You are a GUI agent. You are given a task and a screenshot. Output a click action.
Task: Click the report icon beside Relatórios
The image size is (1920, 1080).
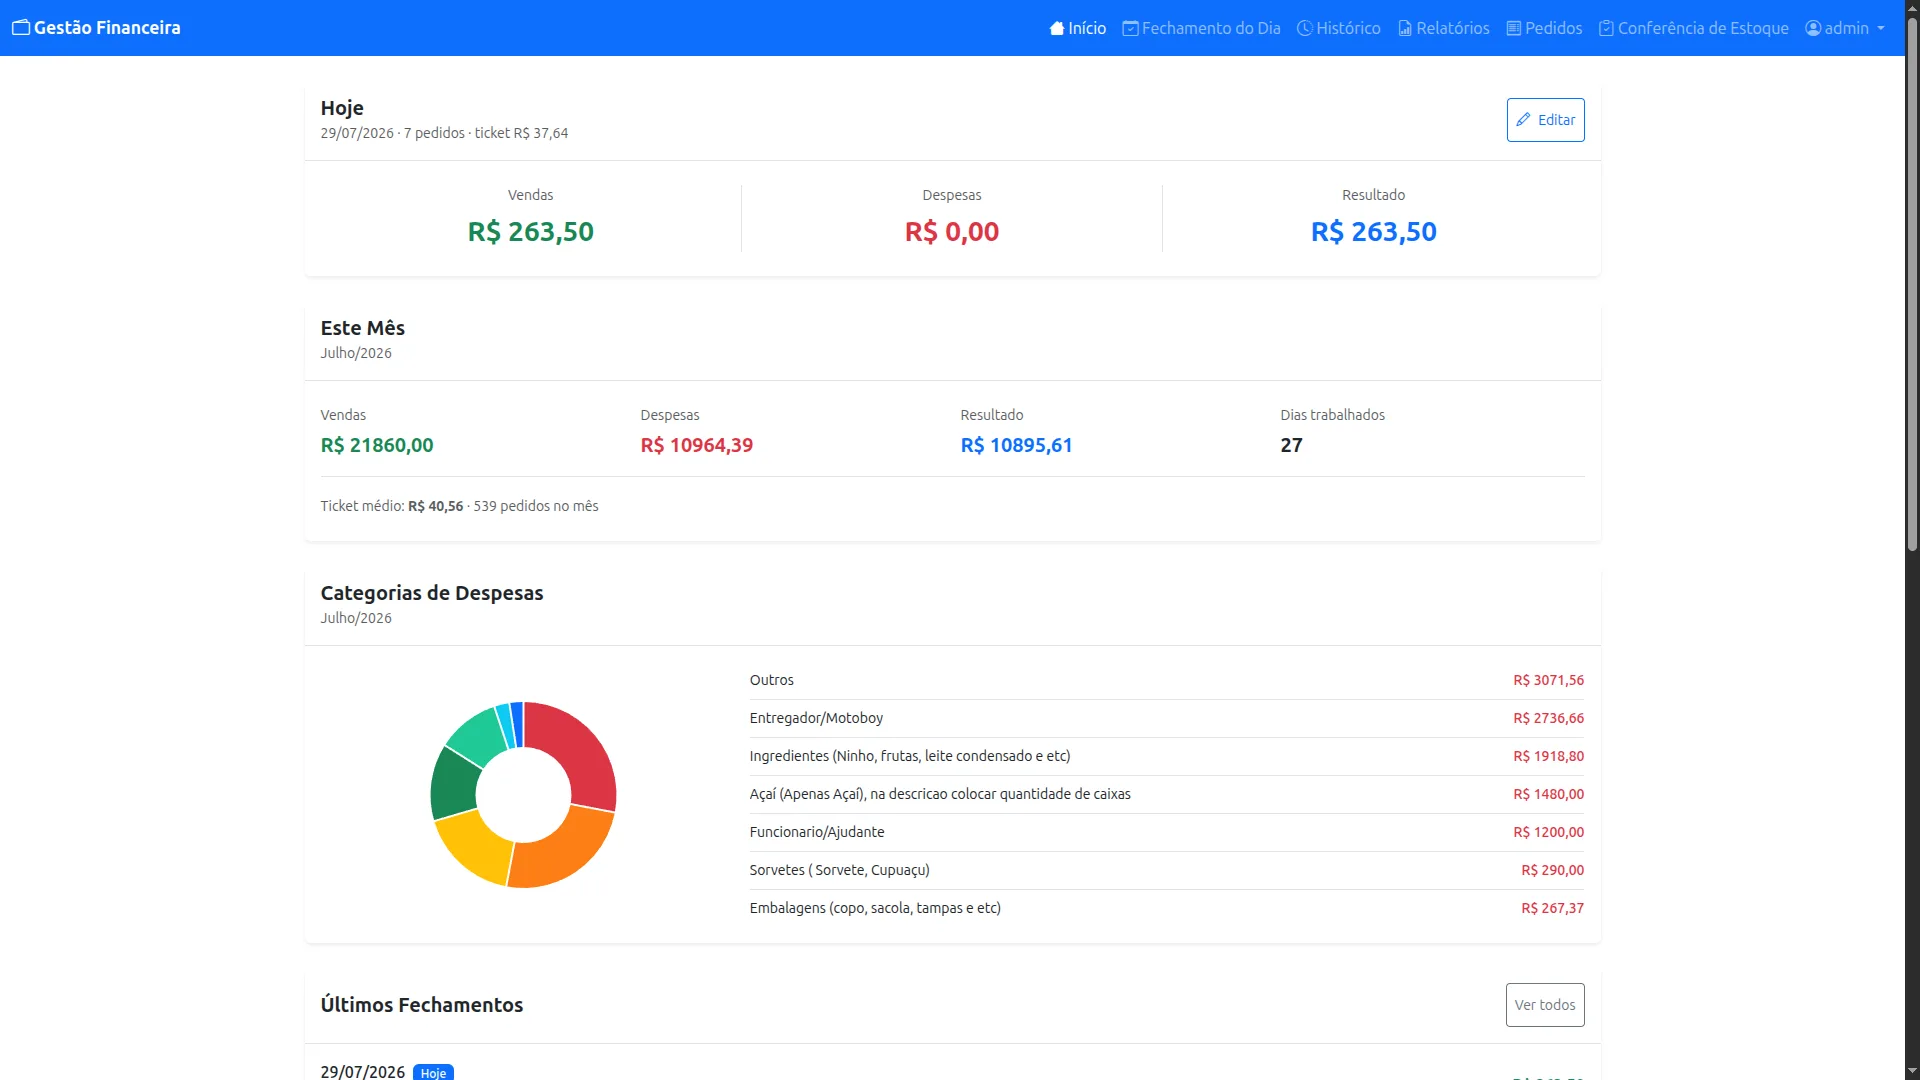click(x=1405, y=28)
